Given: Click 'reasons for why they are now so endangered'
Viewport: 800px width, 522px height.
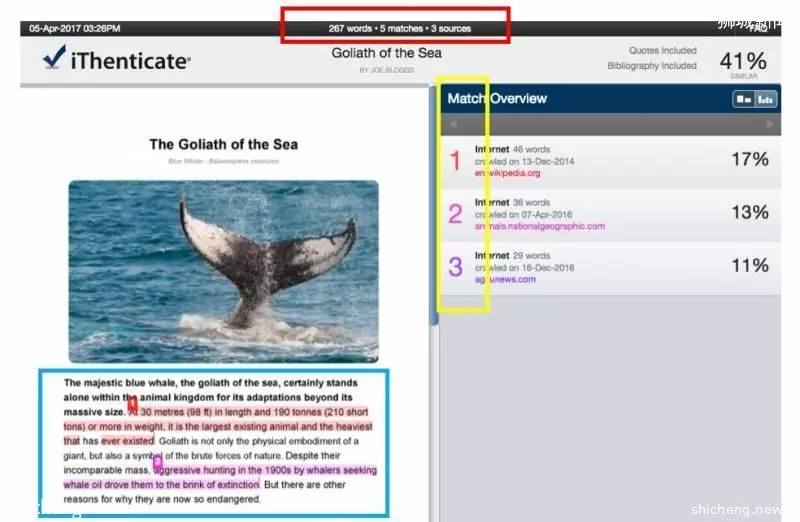Looking at the screenshot, I should (x=162, y=500).
